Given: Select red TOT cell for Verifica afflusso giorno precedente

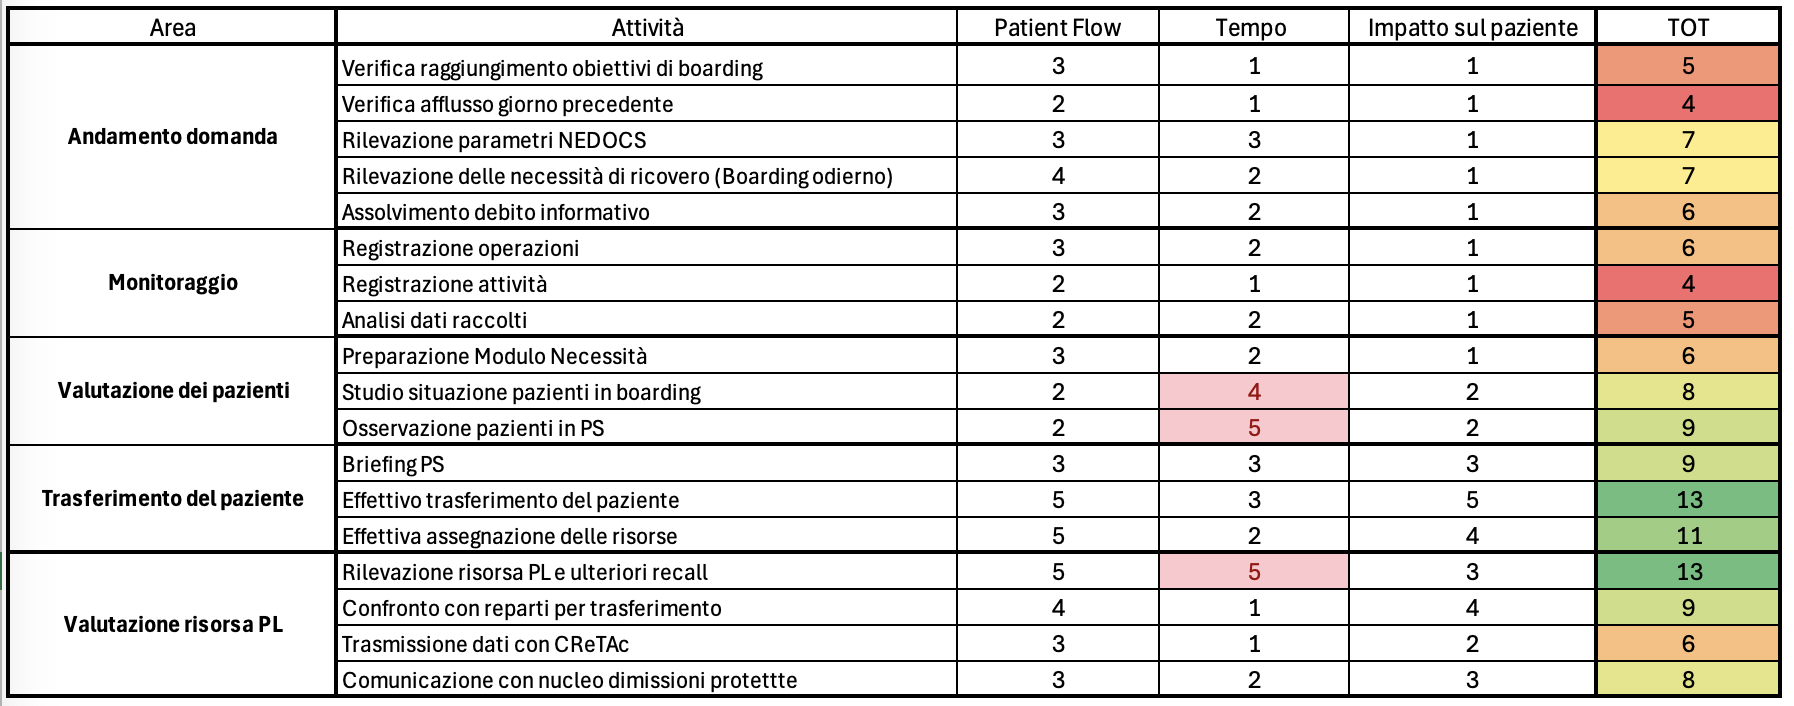Looking at the screenshot, I should 1687,104.
